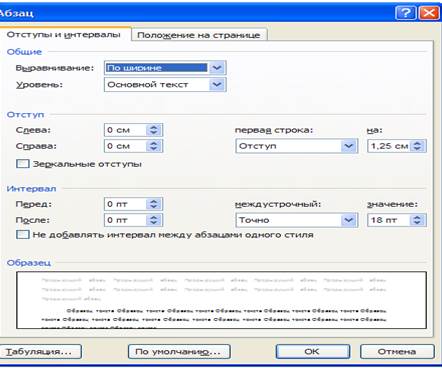442x368 pixels.
Task: Click the 1,25 см indent value
Action: click(x=389, y=146)
